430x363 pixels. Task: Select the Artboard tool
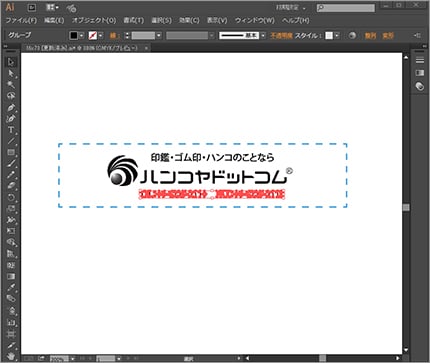click(x=11, y=334)
